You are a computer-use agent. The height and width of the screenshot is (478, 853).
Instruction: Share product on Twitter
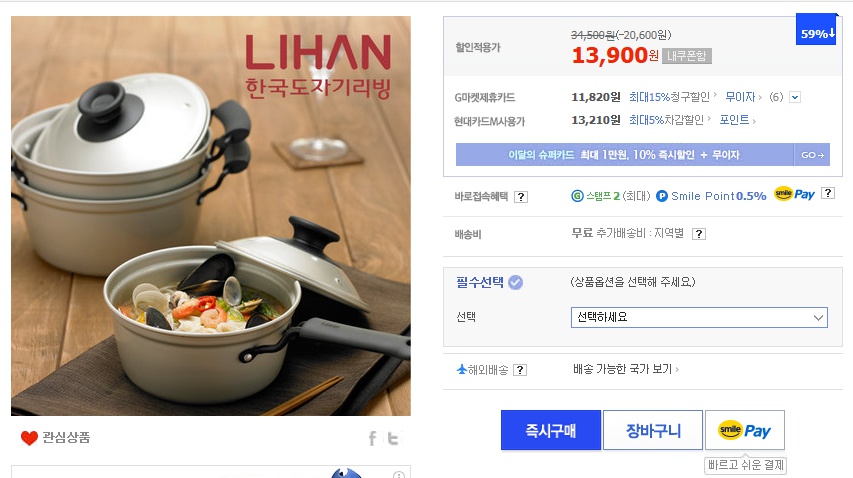[393, 438]
